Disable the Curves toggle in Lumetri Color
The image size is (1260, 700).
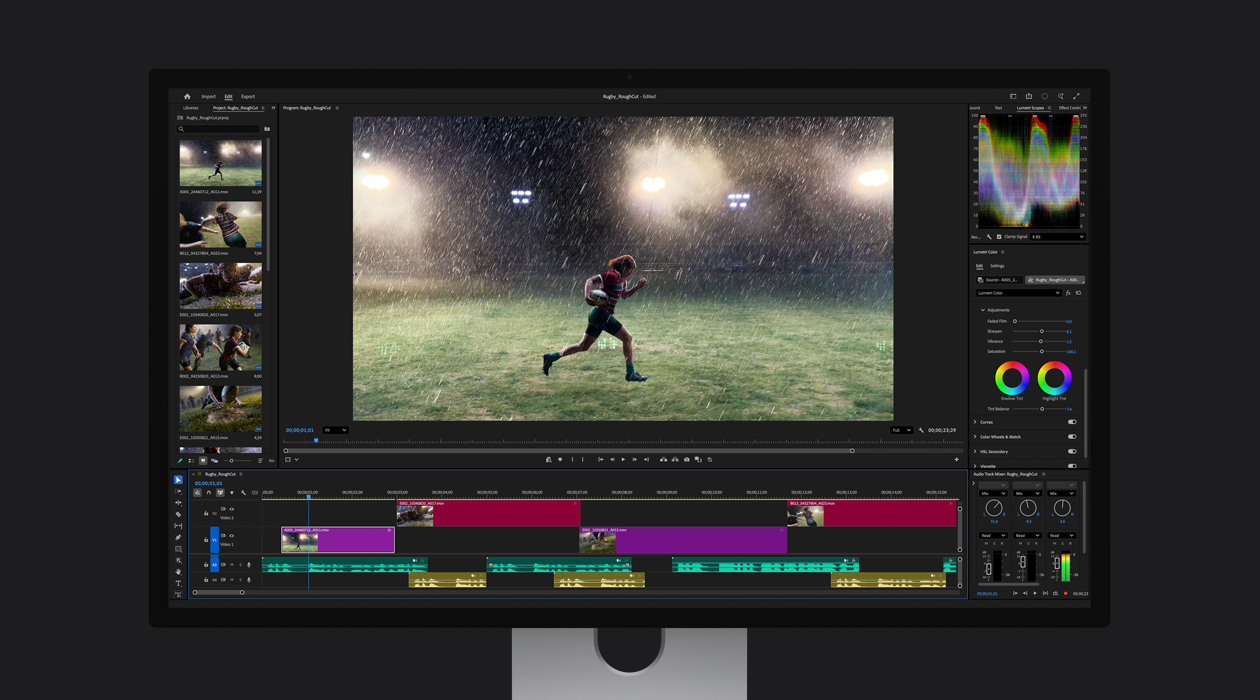tap(1071, 422)
